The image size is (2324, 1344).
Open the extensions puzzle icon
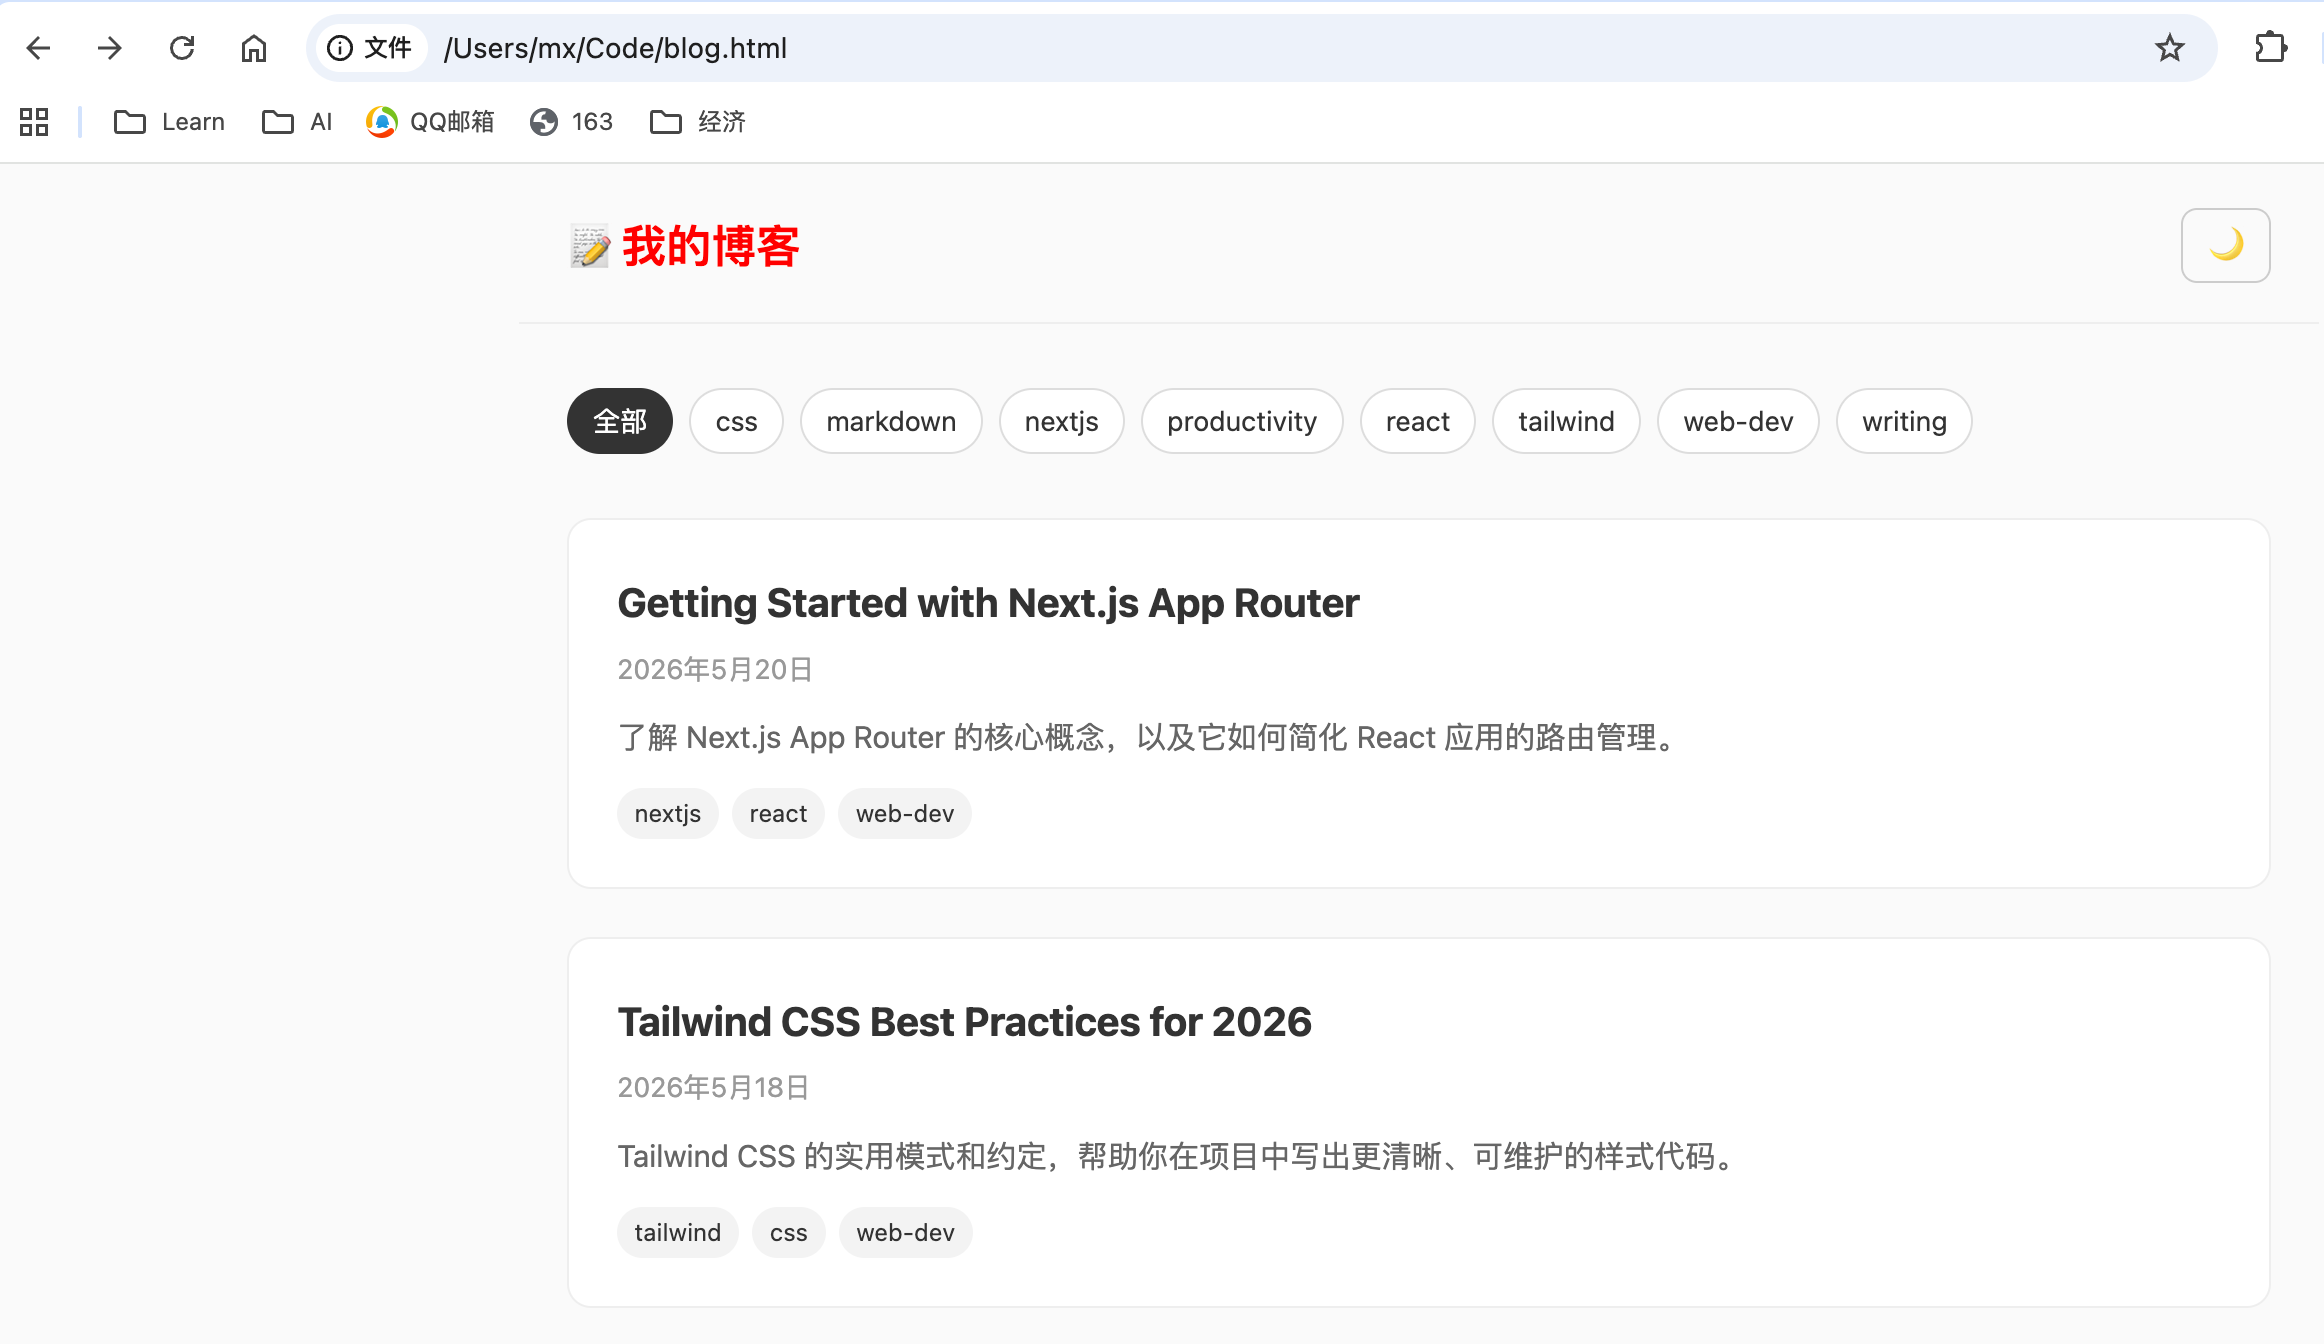2270,48
